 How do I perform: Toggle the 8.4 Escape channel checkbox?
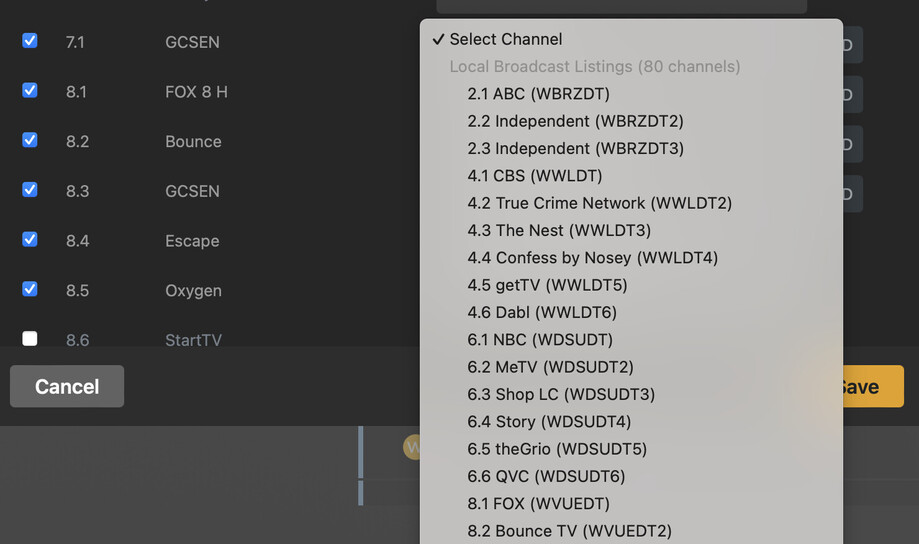tap(30, 240)
